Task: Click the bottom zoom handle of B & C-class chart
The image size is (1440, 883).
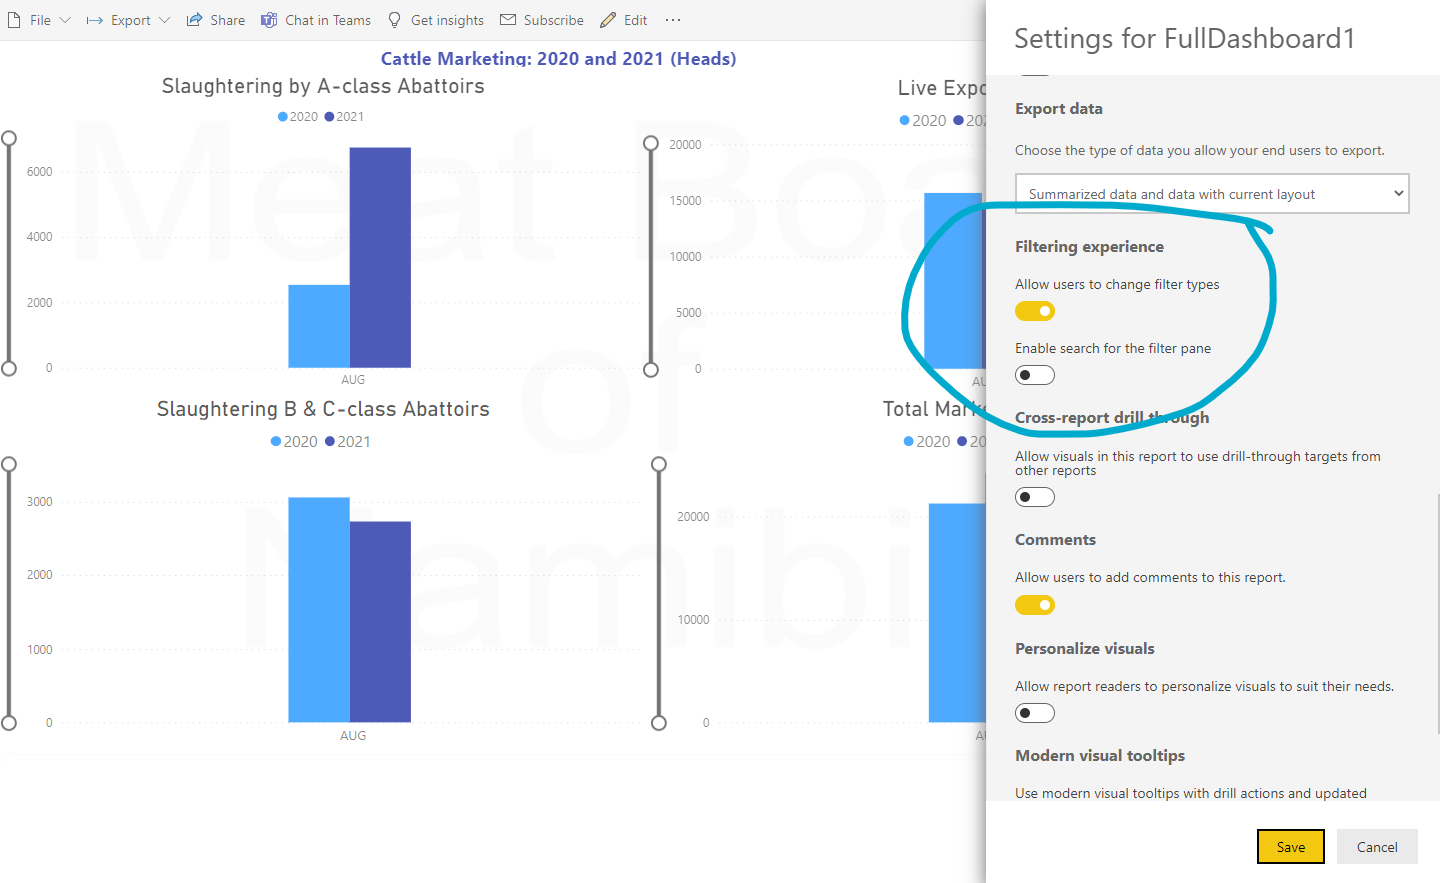Action: click(9, 723)
